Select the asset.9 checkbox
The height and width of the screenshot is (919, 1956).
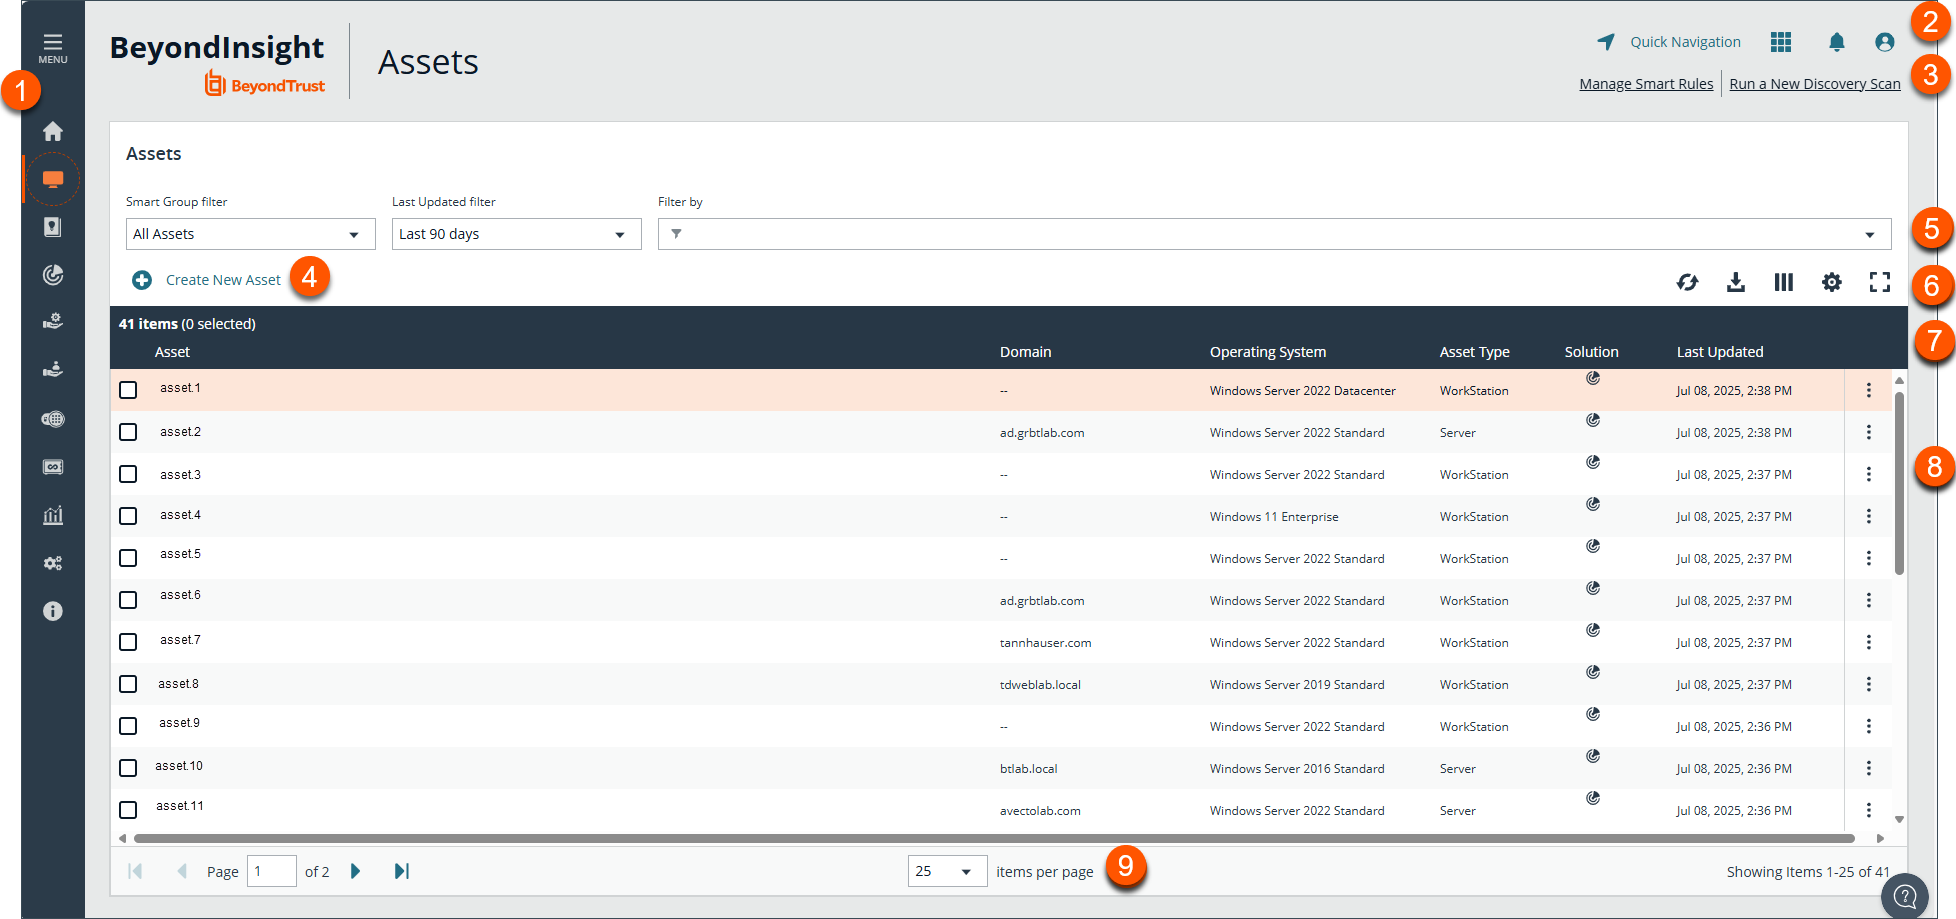coord(128,726)
